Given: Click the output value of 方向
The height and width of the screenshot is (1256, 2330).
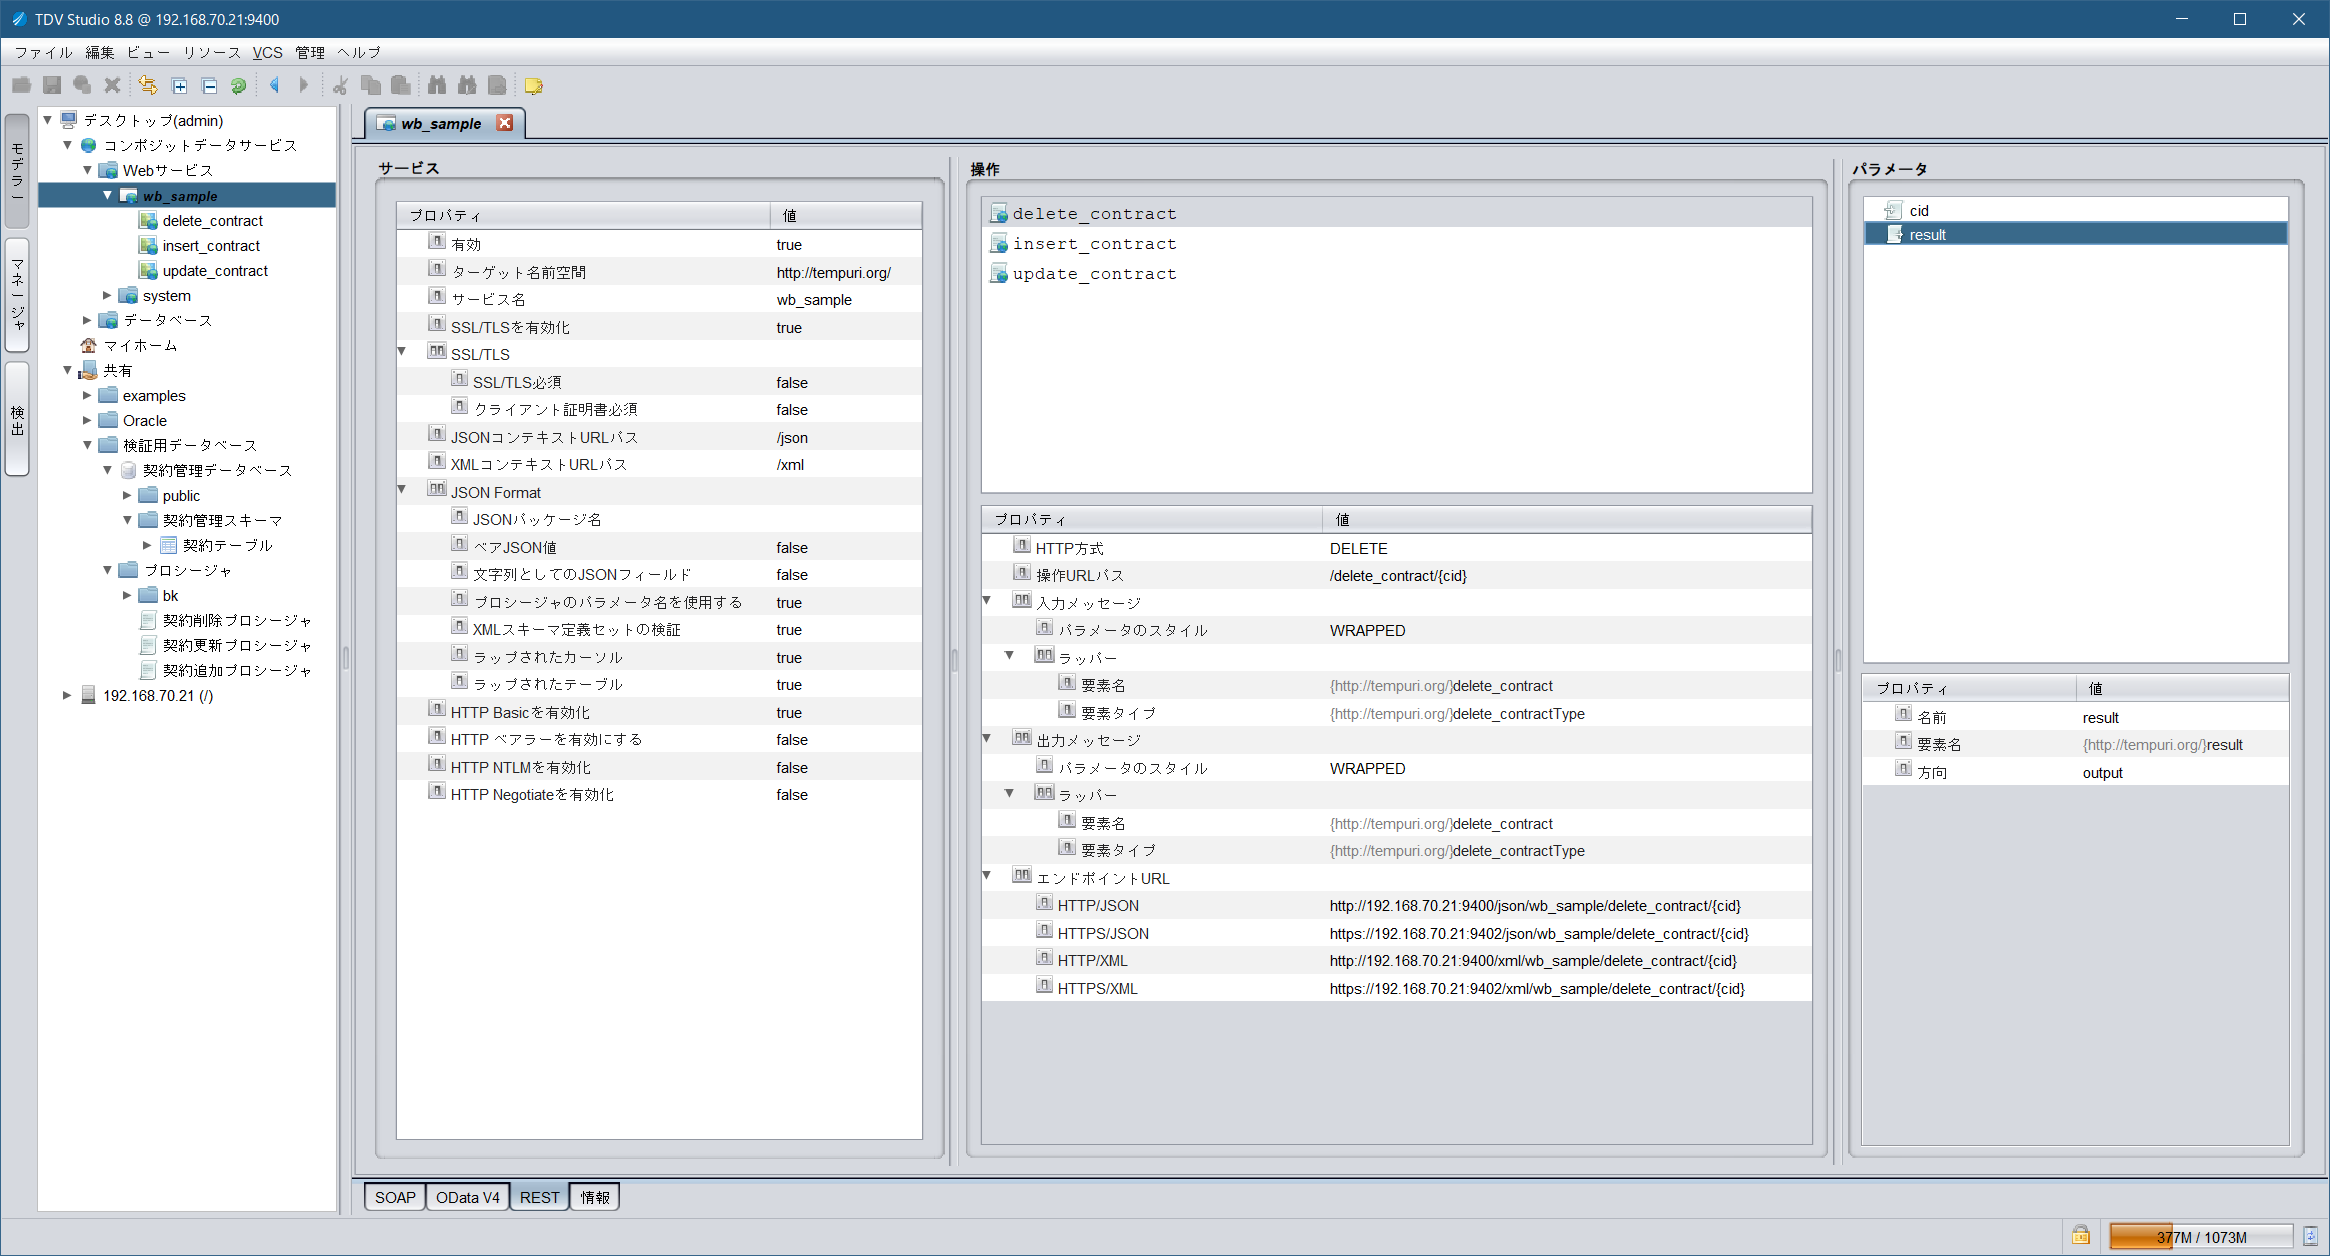Looking at the screenshot, I should (2102, 773).
